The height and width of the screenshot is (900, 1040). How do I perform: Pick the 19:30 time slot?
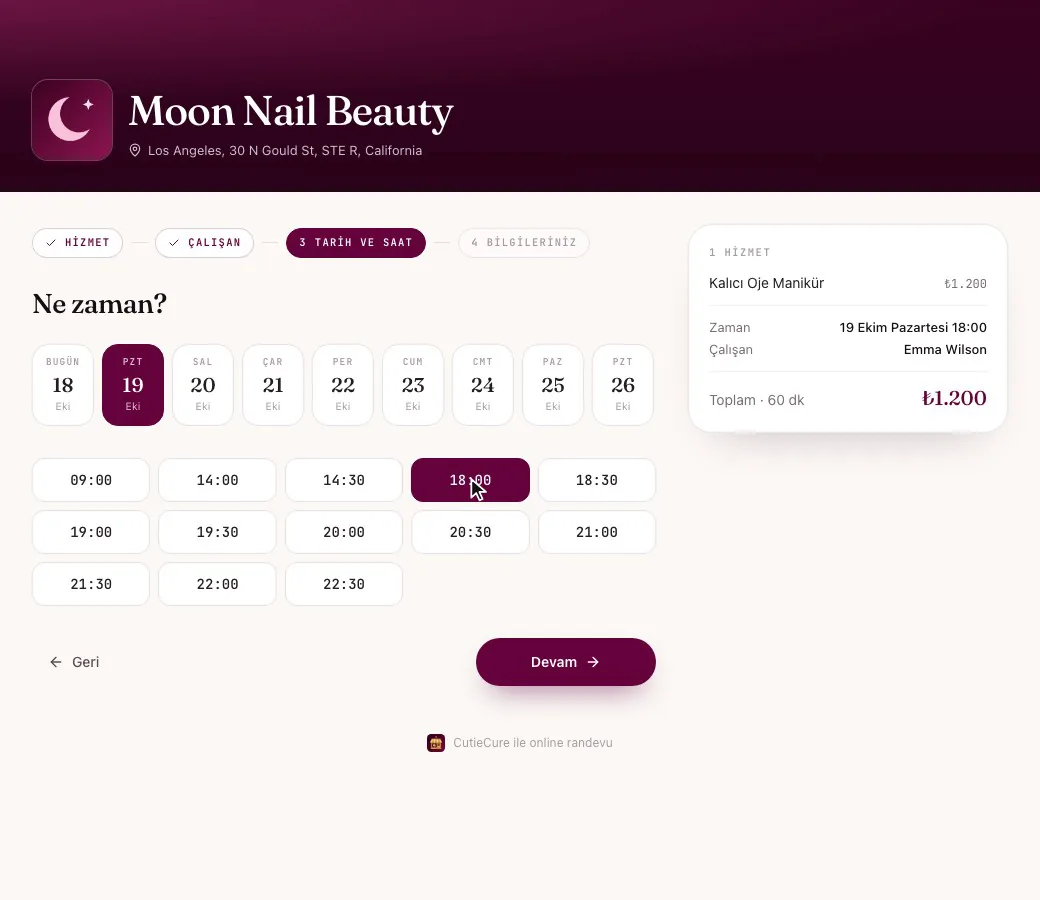click(x=218, y=532)
